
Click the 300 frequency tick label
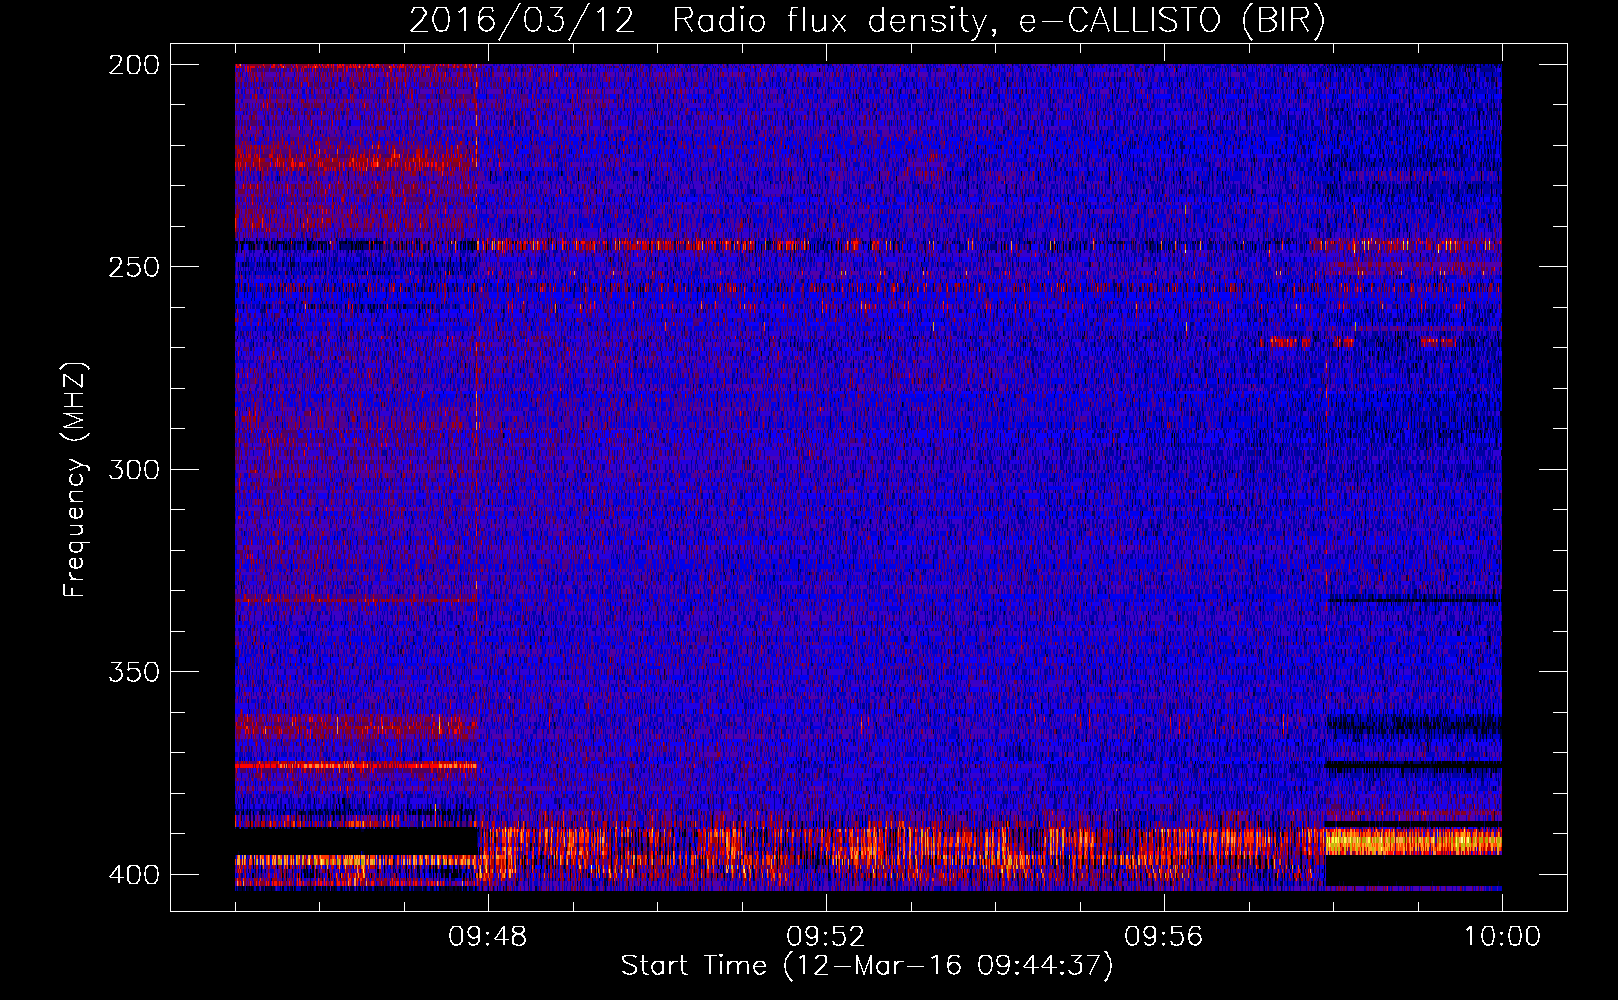coord(133,469)
